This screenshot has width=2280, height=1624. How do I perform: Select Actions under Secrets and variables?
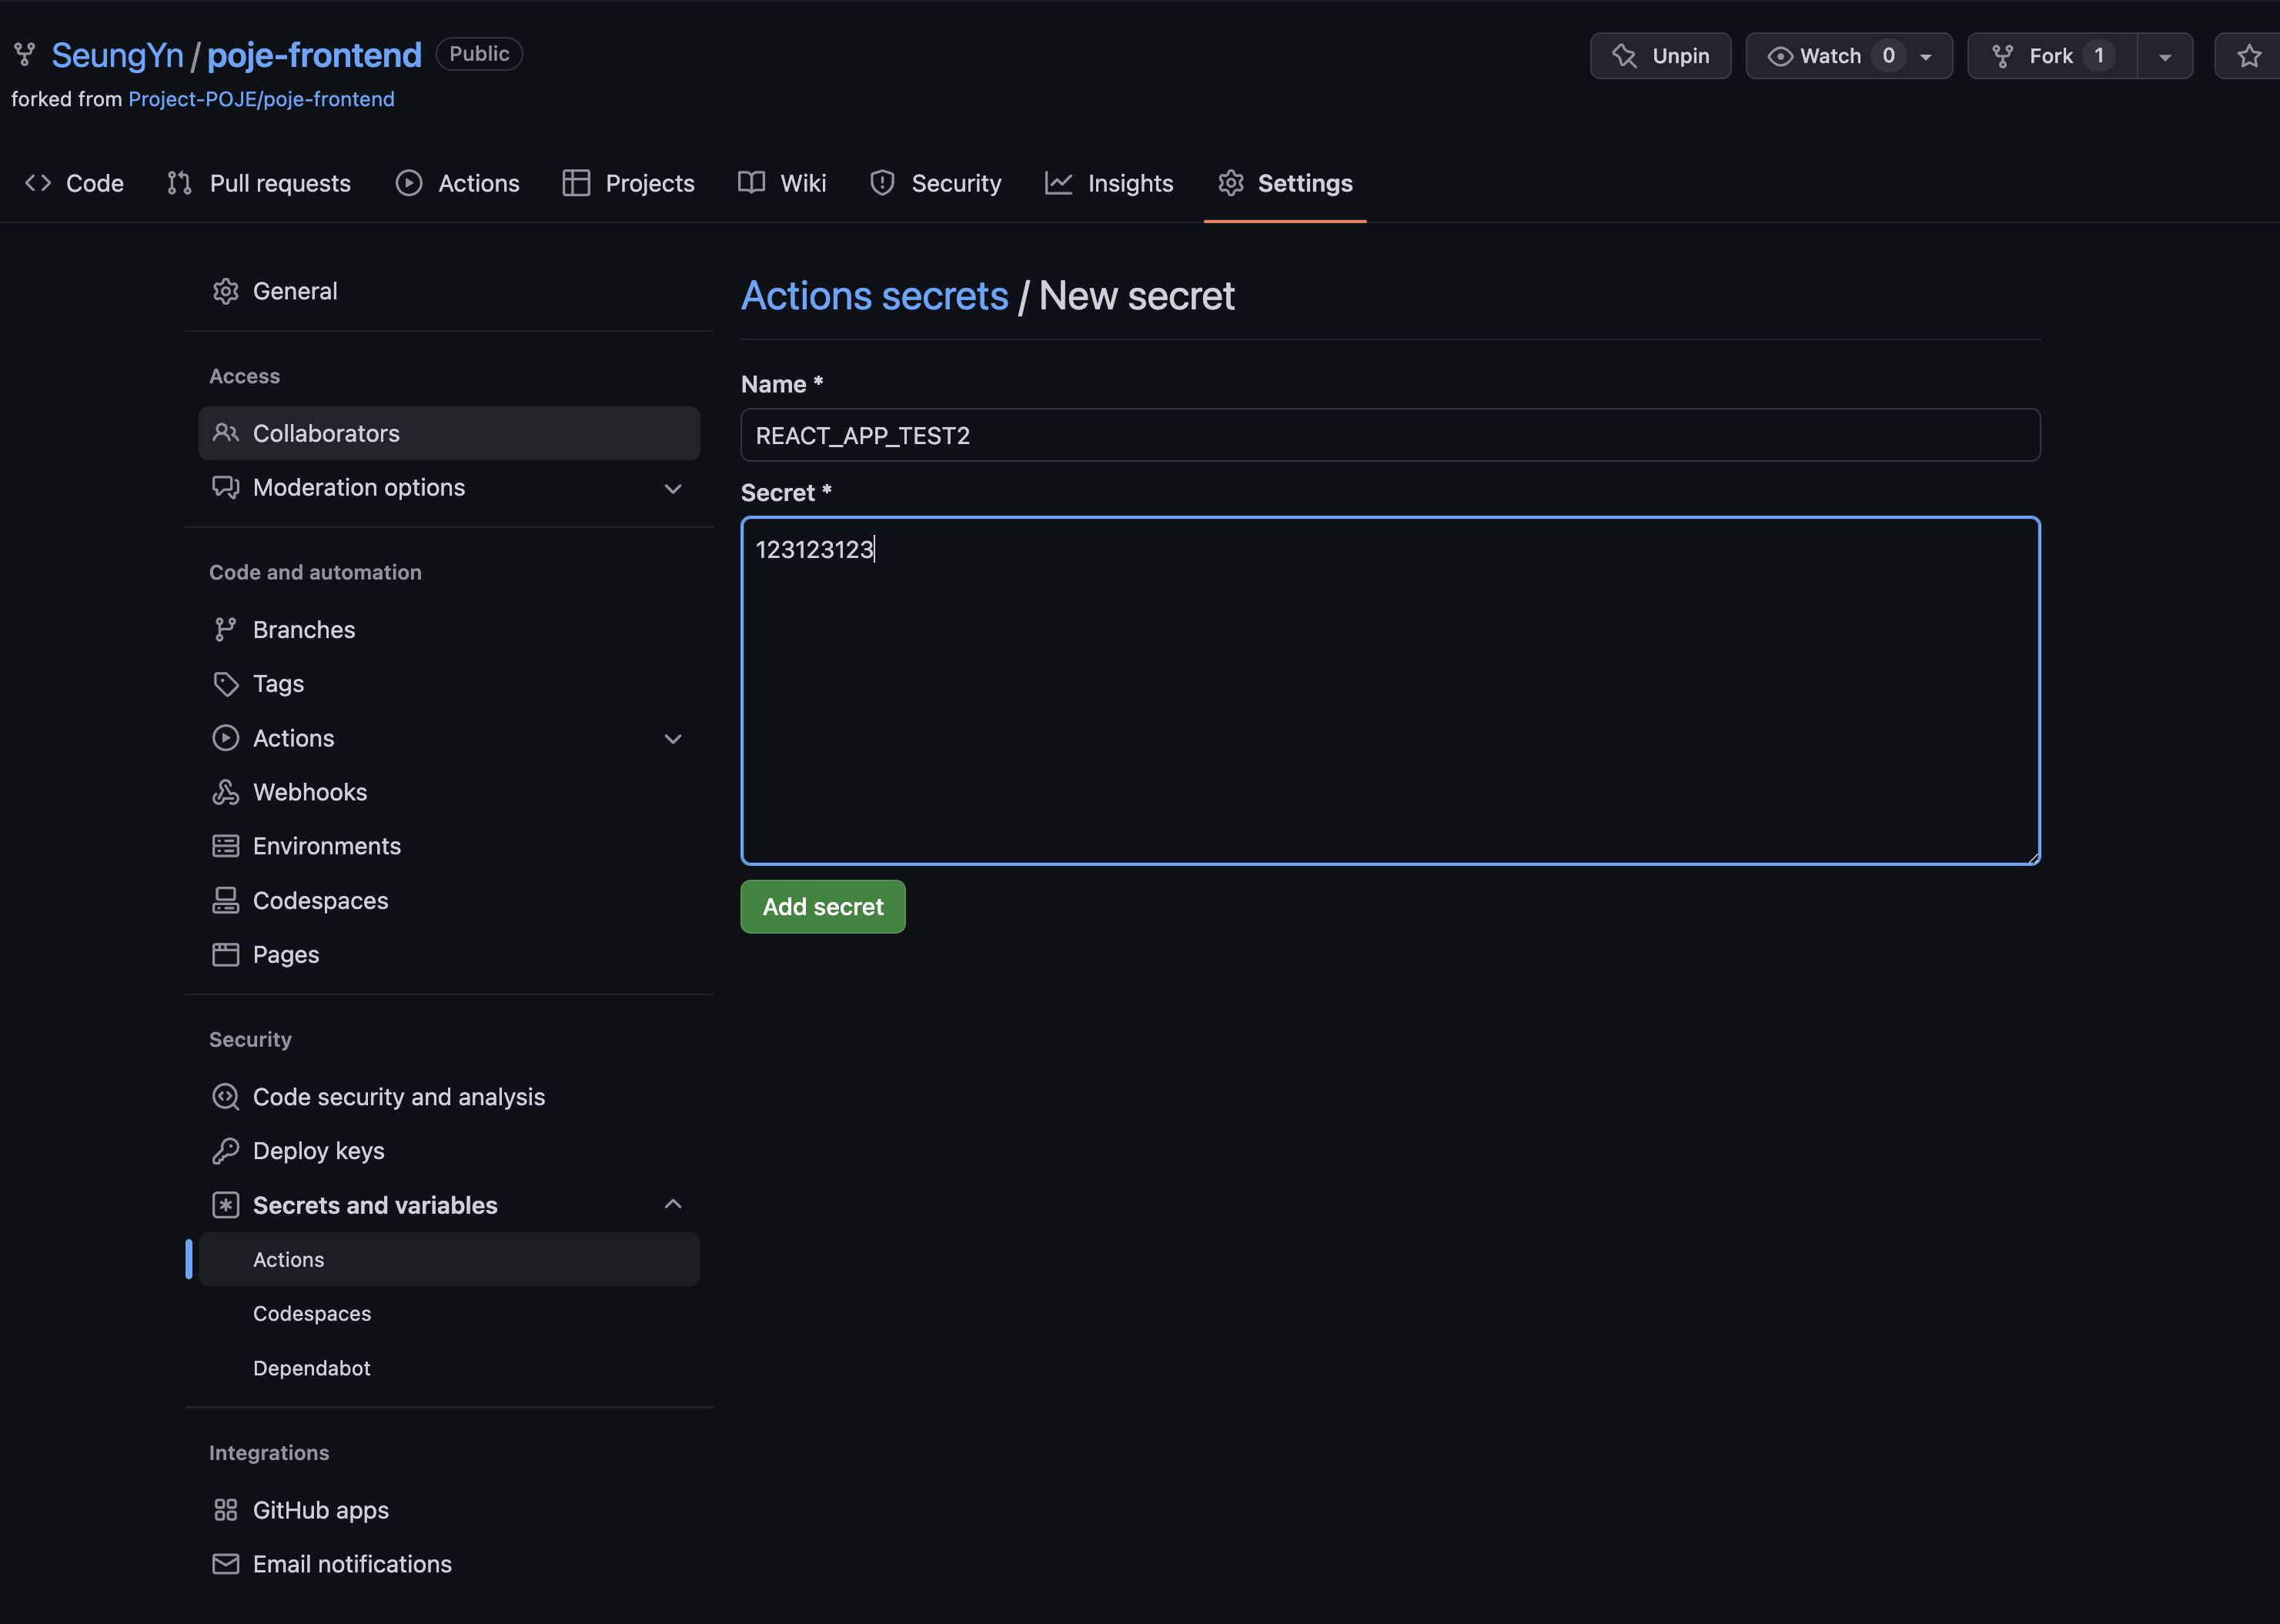(x=449, y=1259)
